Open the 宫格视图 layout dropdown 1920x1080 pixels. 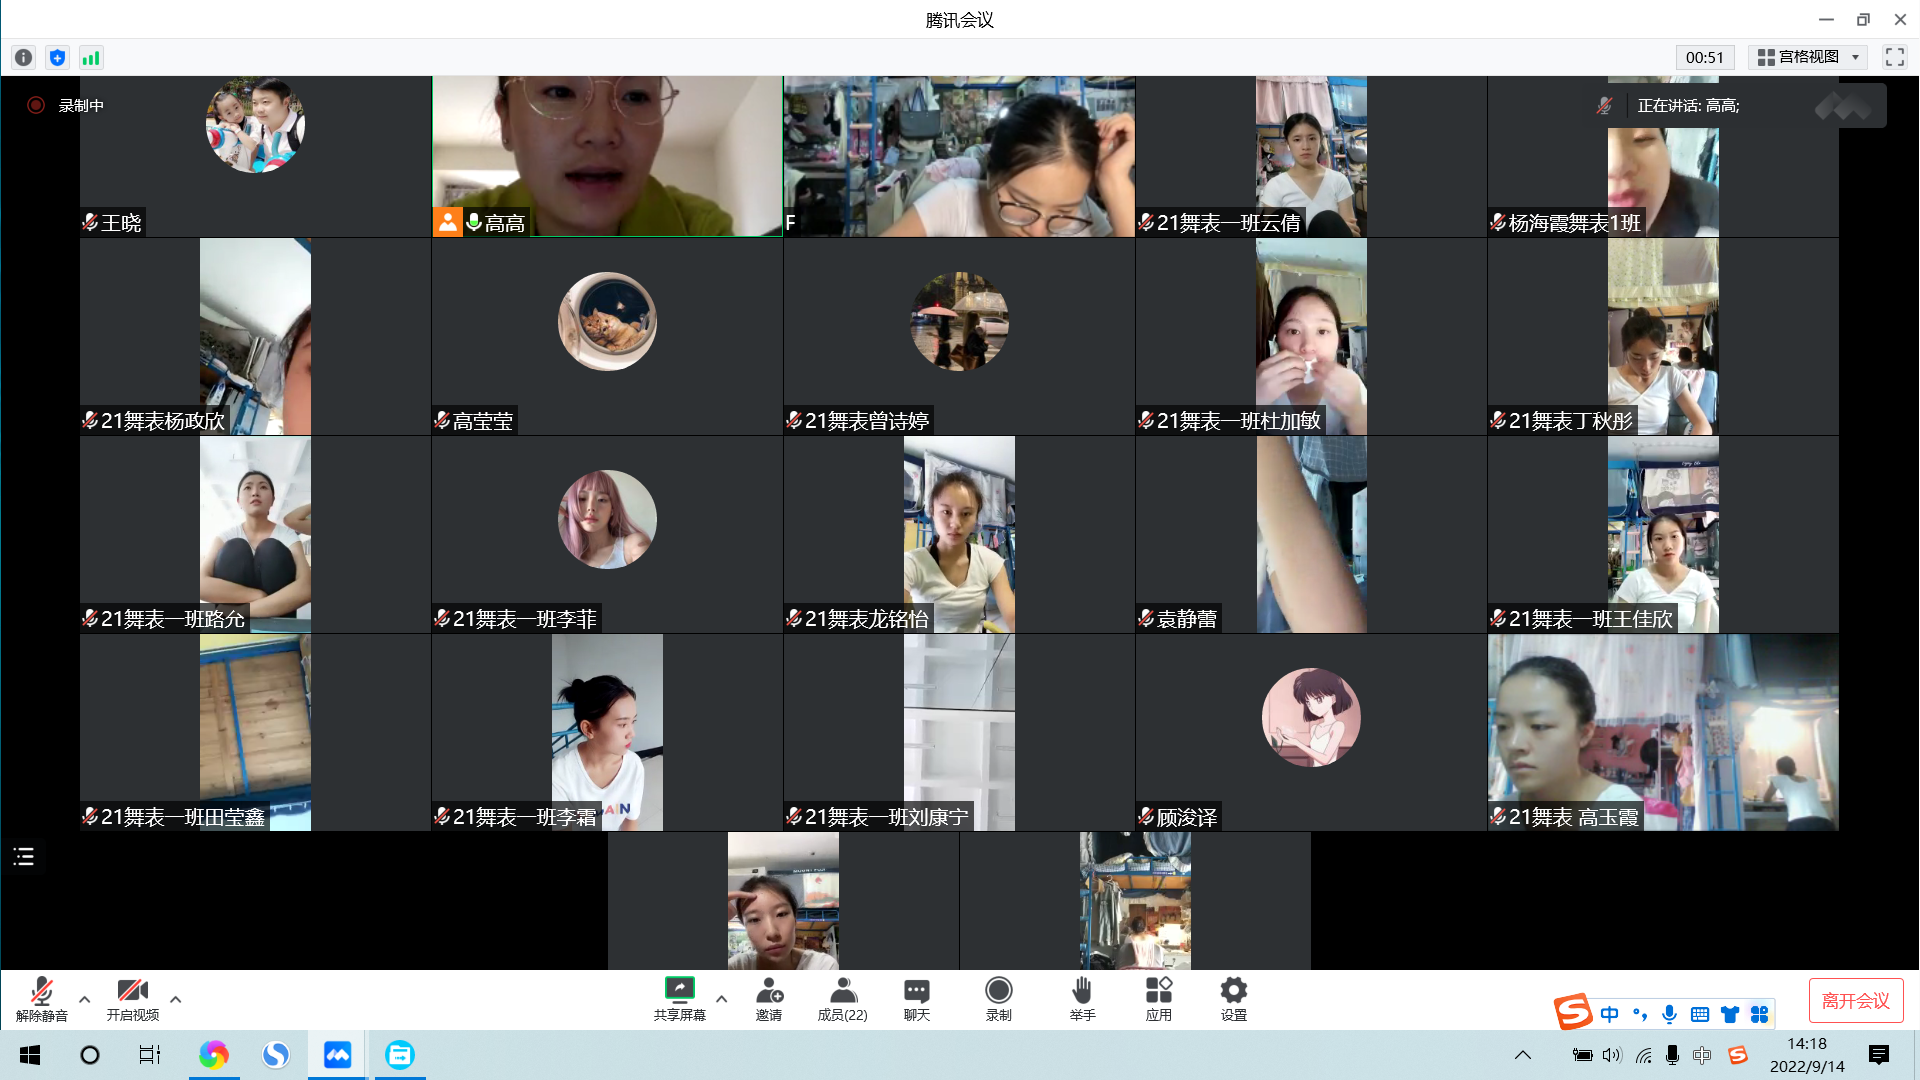(1808, 58)
